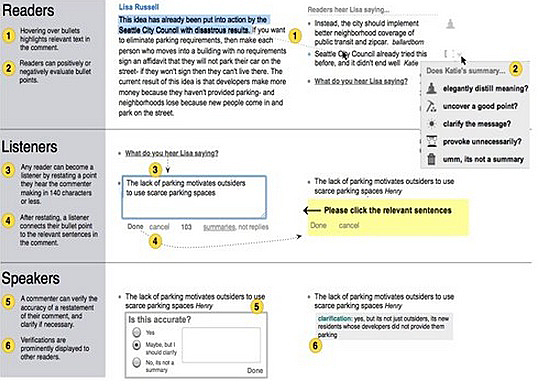This screenshot has height=387, width=548.
Task: Select 'Maybe, but I should clarify' option
Action: coord(137,345)
